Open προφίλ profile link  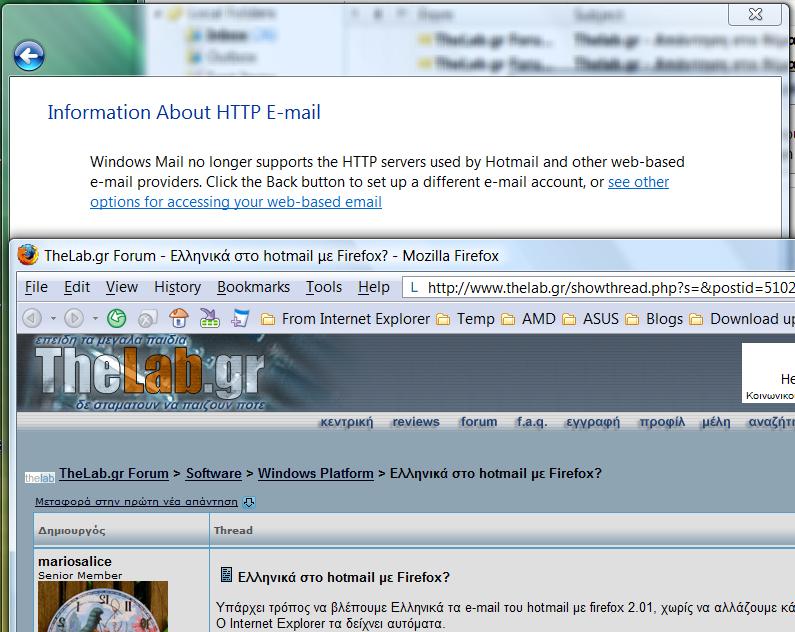click(662, 422)
